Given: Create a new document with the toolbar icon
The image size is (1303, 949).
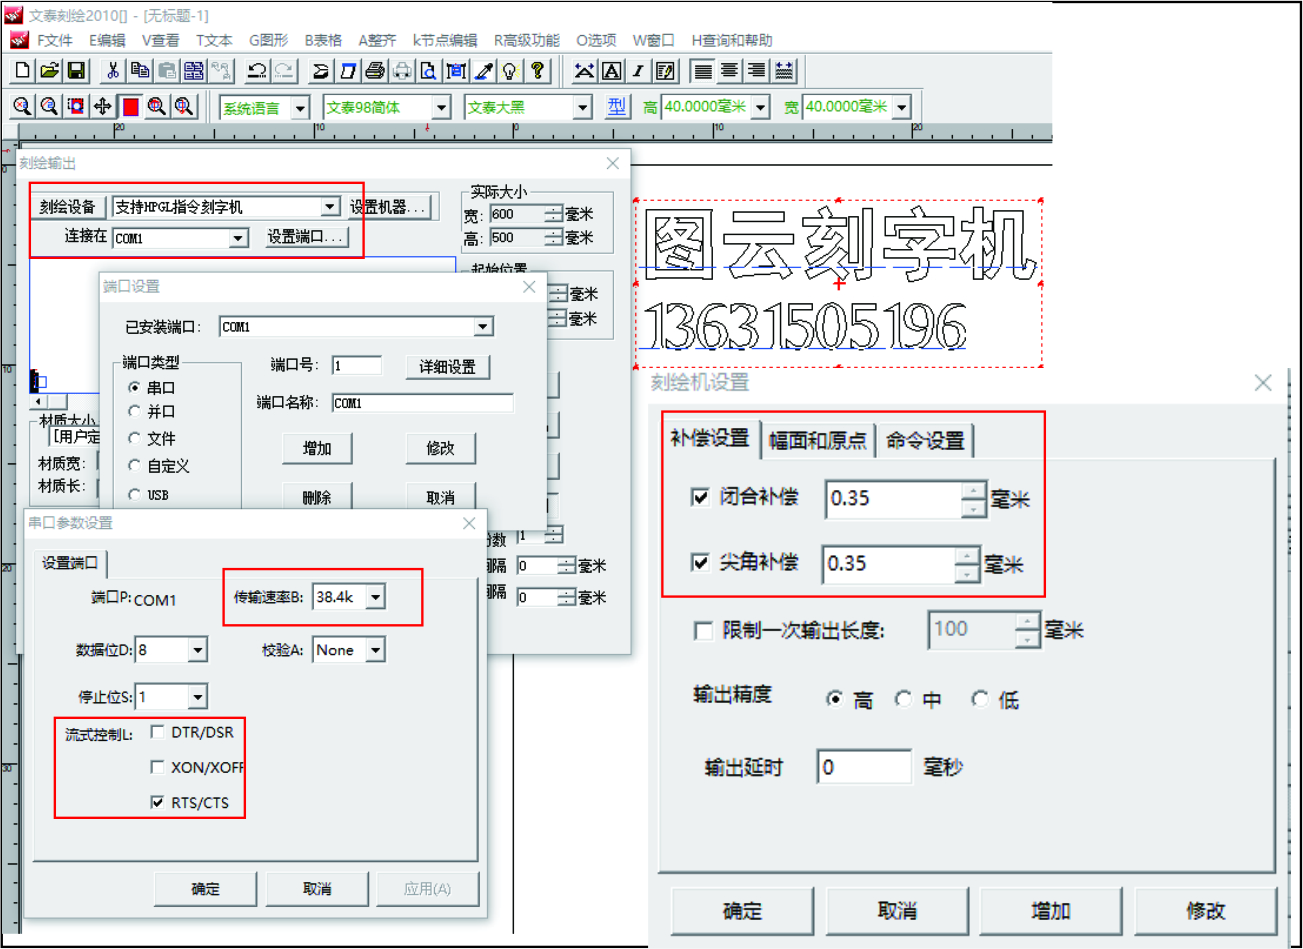Looking at the screenshot, I should coord(23,71).
